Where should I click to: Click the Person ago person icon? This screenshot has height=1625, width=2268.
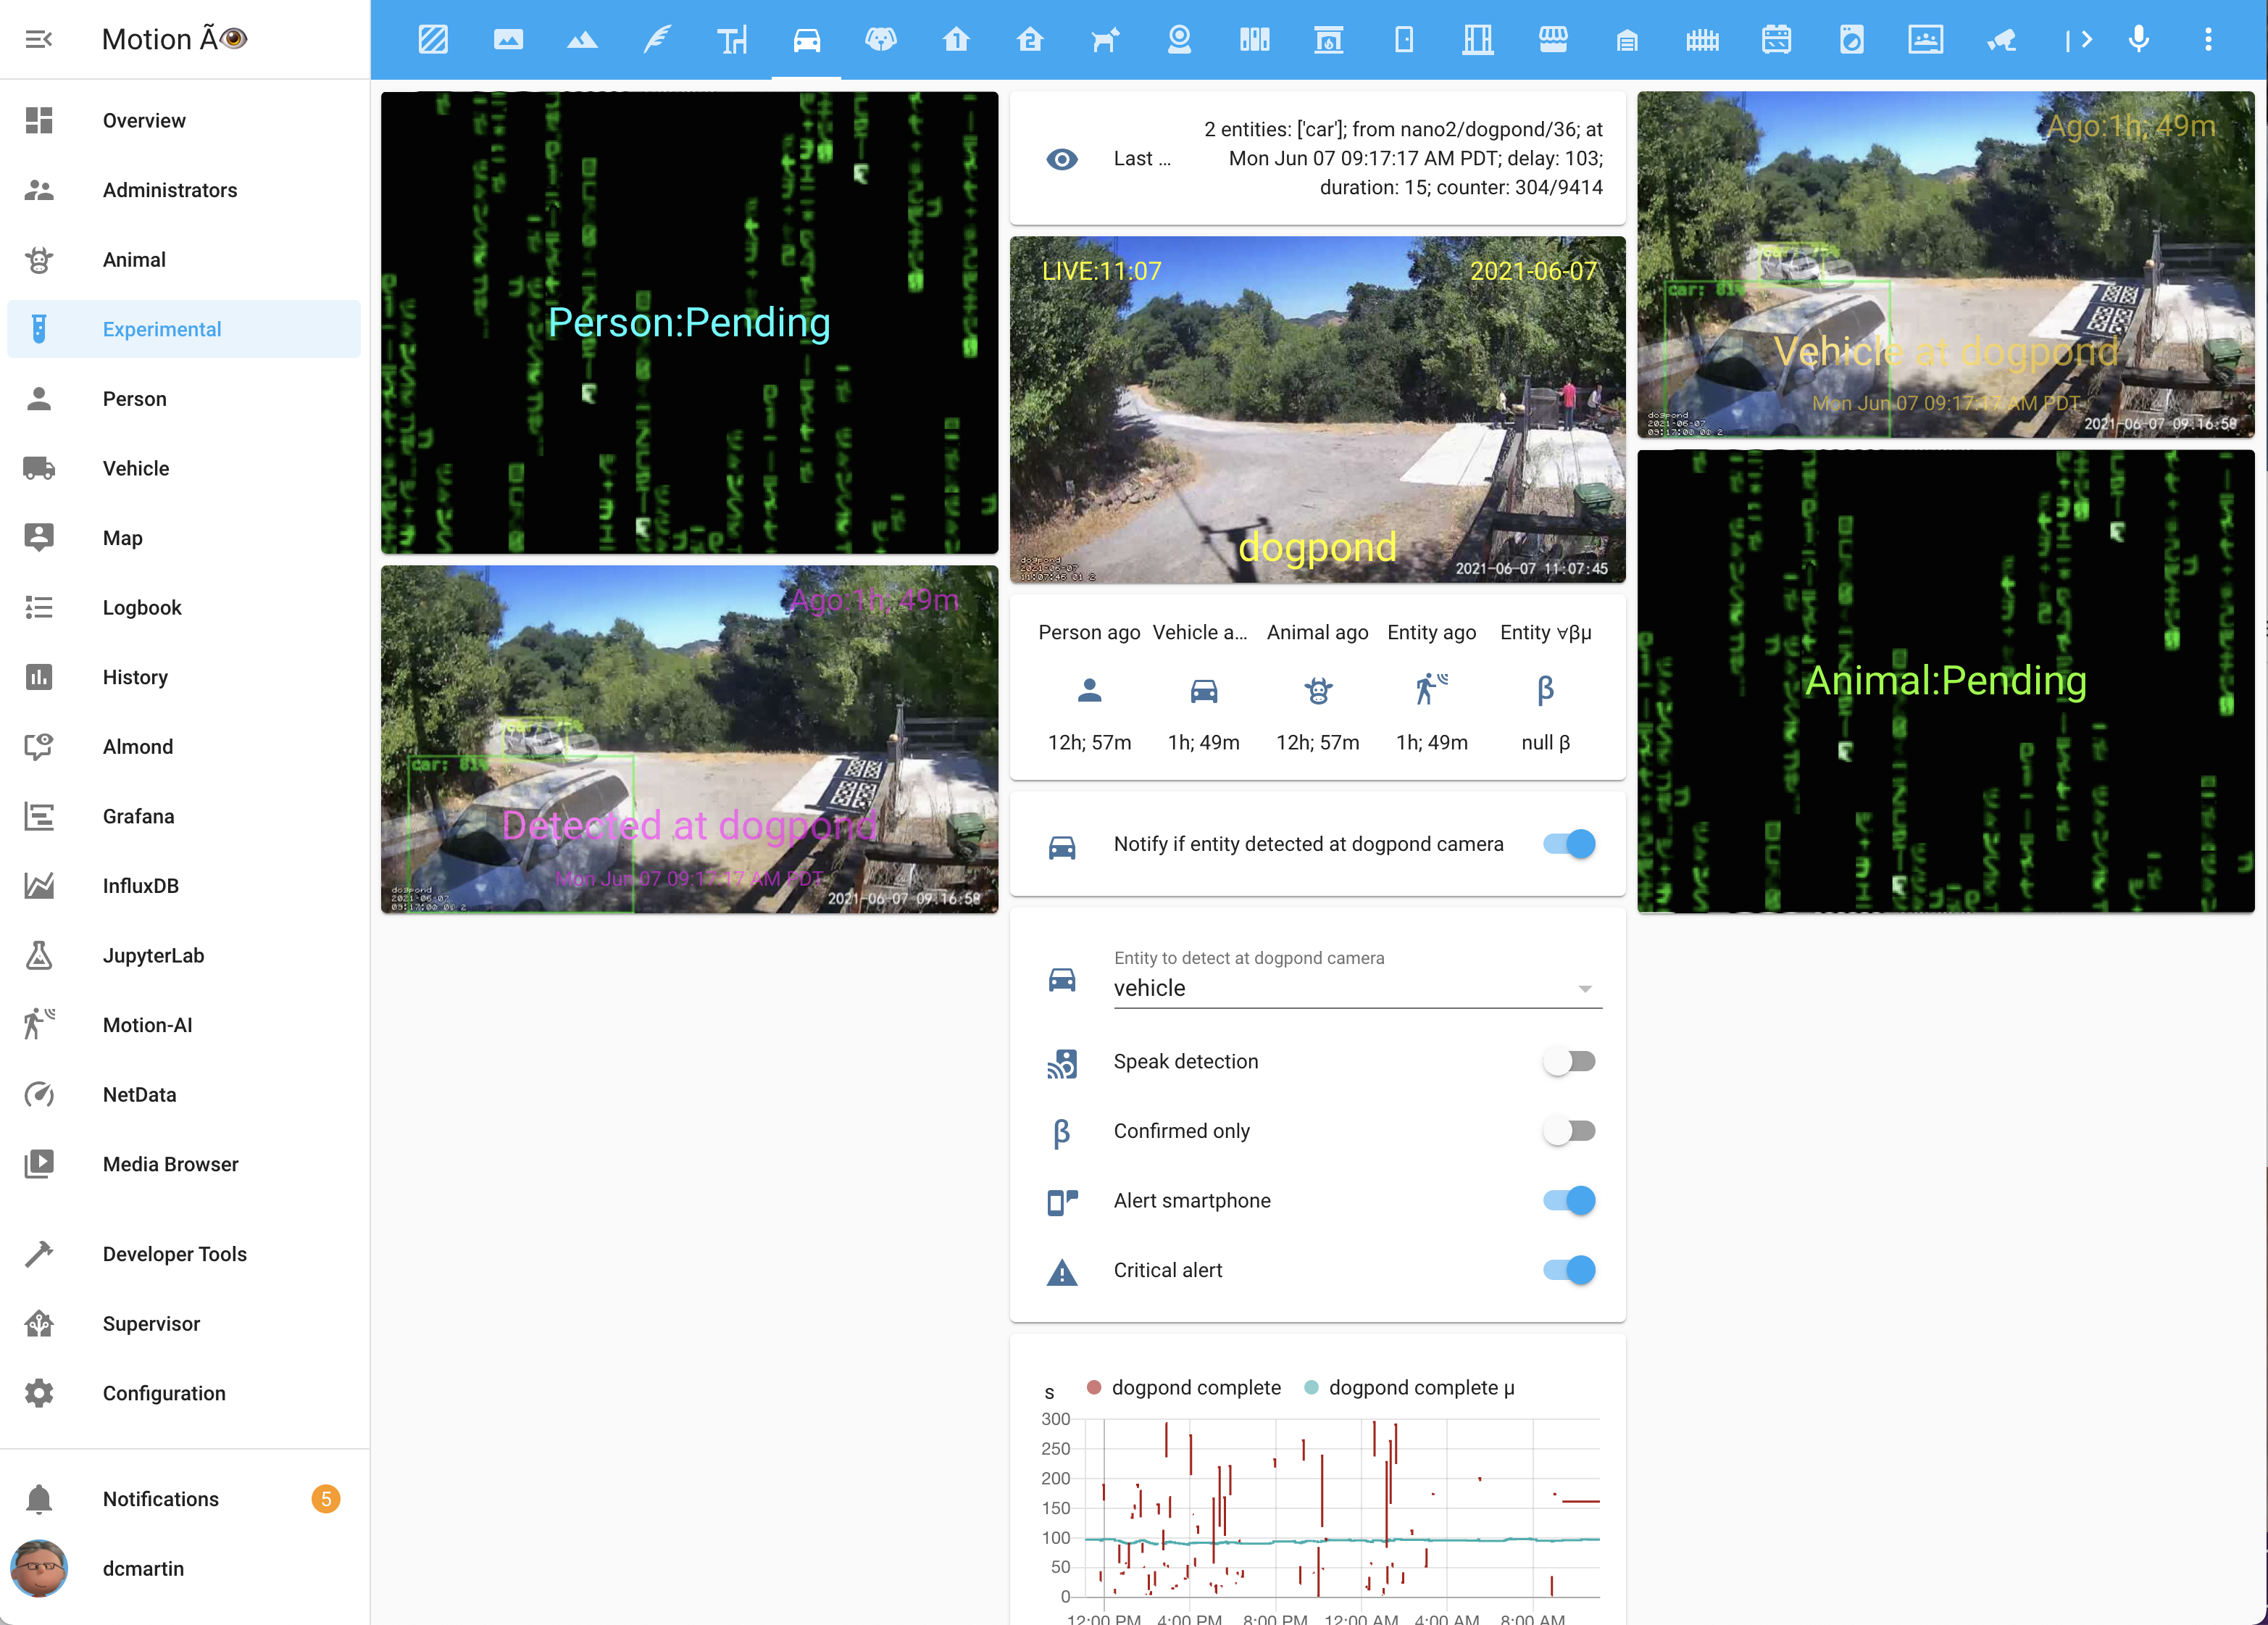[1089, 690]
